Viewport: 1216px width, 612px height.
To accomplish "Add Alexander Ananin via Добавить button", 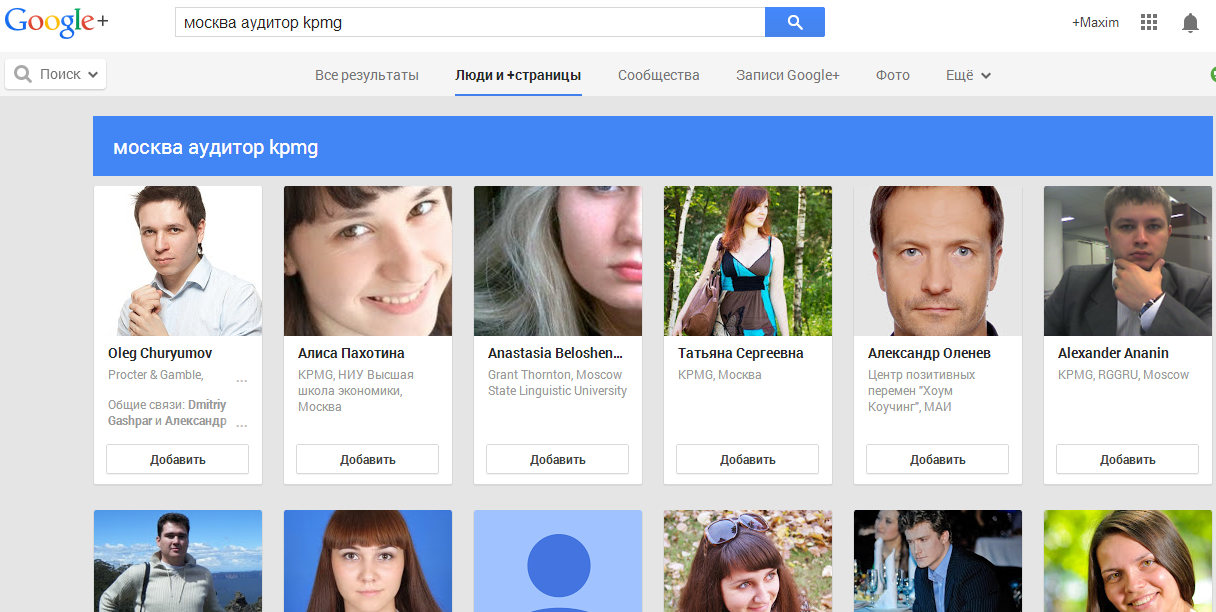I will pyautogui.click(x=1128, y=459).
